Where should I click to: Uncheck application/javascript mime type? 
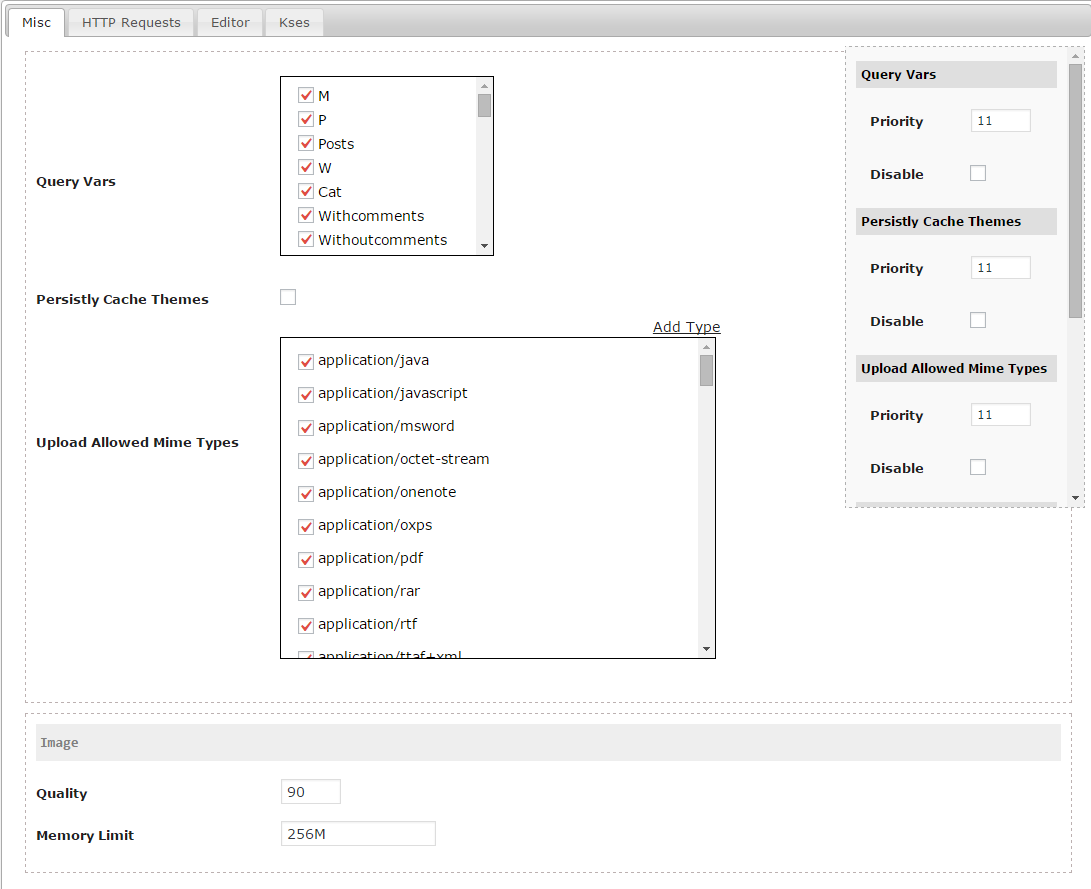(x=305, y=394)
